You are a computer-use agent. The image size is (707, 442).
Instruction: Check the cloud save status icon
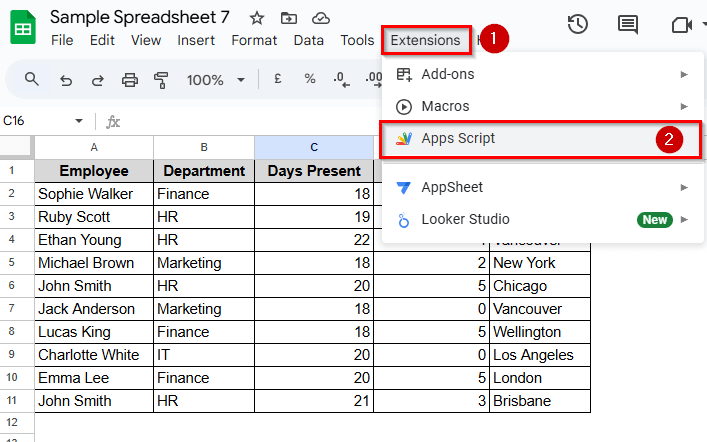click(x=320, y=18)
